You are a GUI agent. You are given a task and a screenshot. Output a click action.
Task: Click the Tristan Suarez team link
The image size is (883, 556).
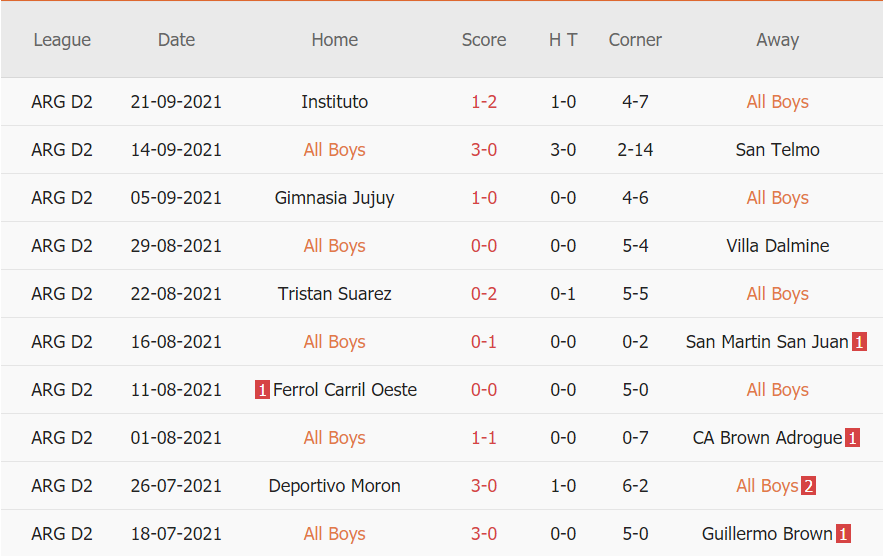[x=334, y=294]
